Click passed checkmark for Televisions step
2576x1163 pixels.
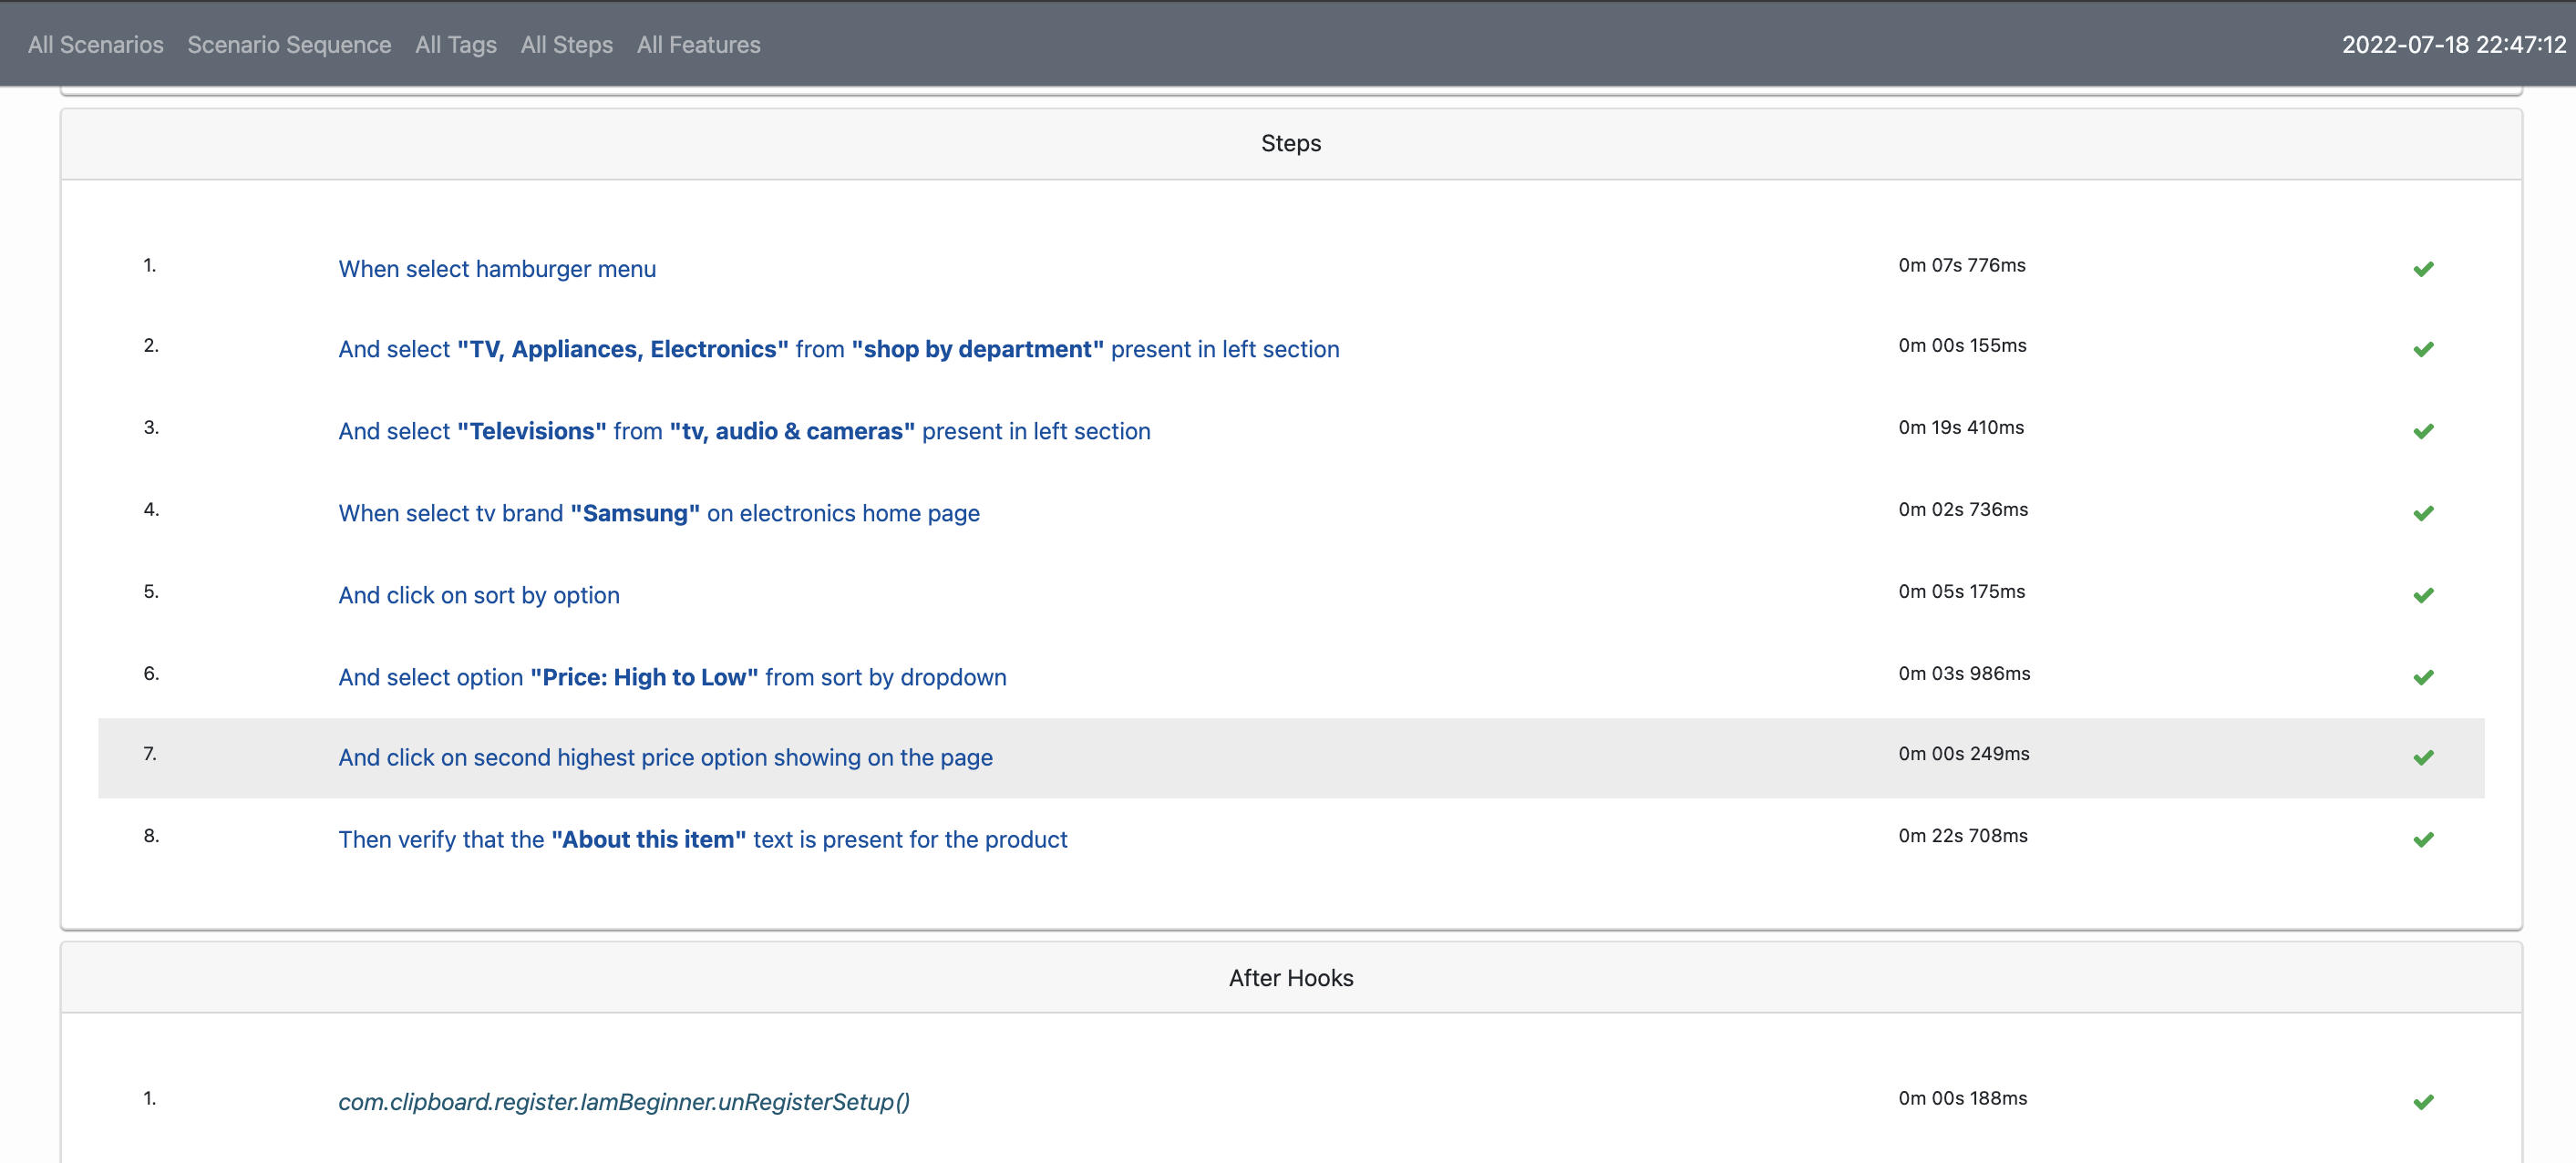[x=2422, y=431]
